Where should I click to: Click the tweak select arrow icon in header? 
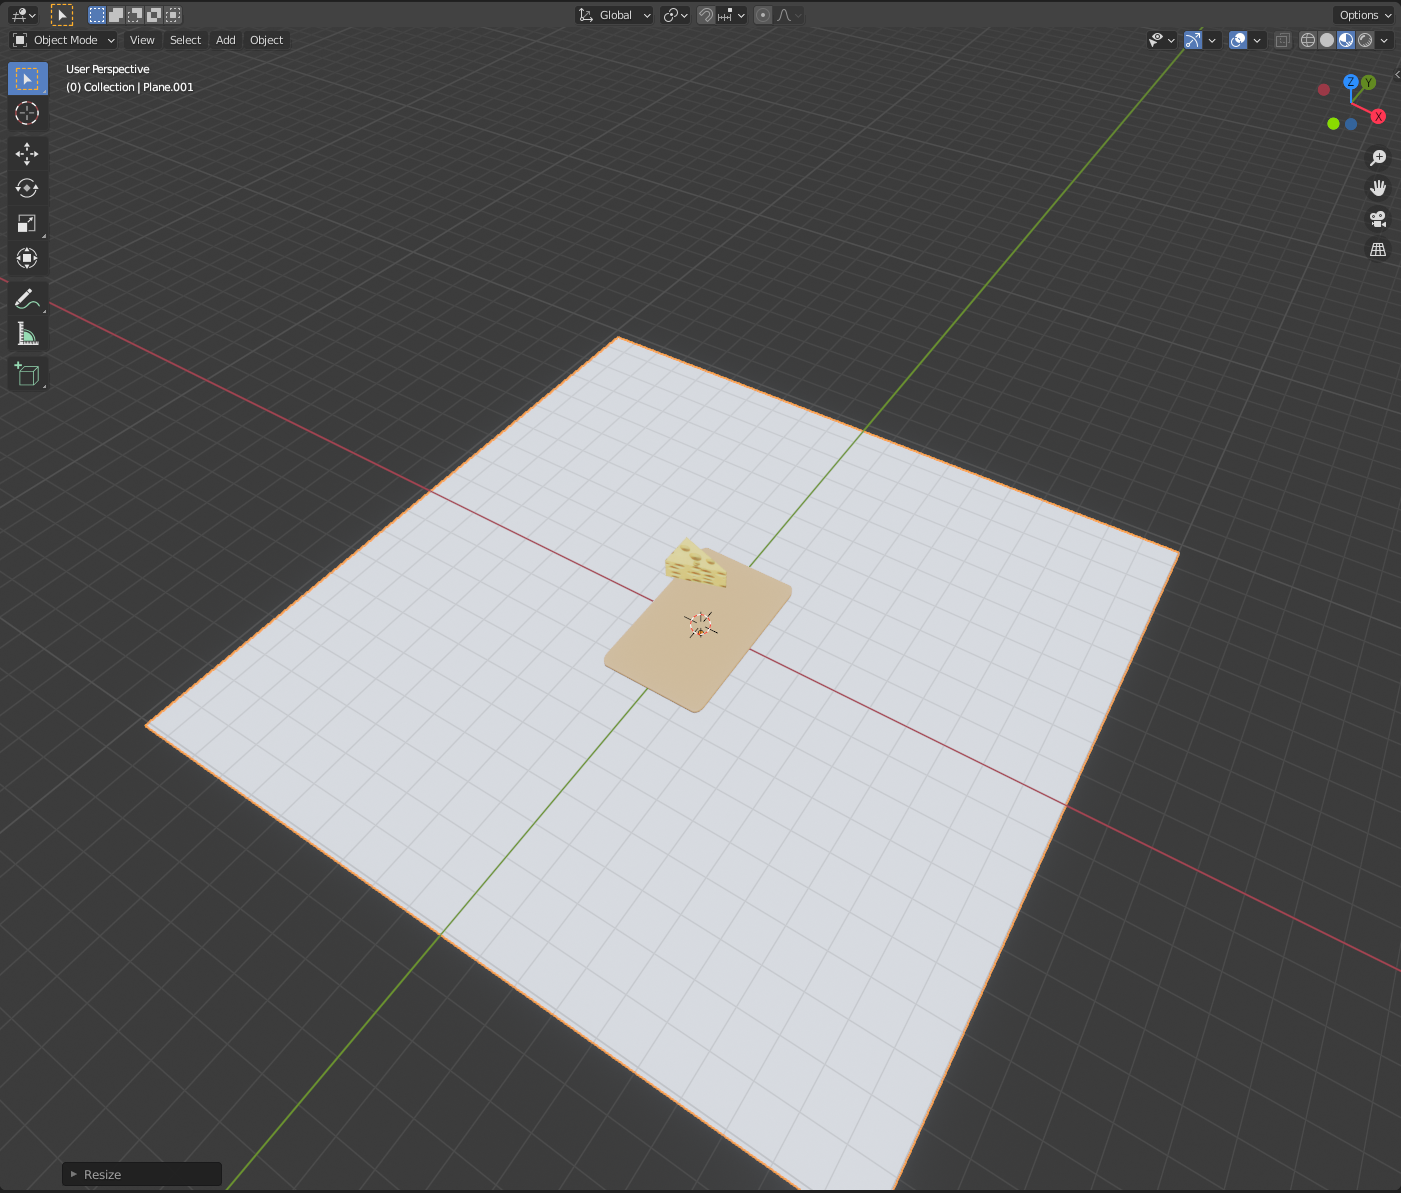(62, 15)
